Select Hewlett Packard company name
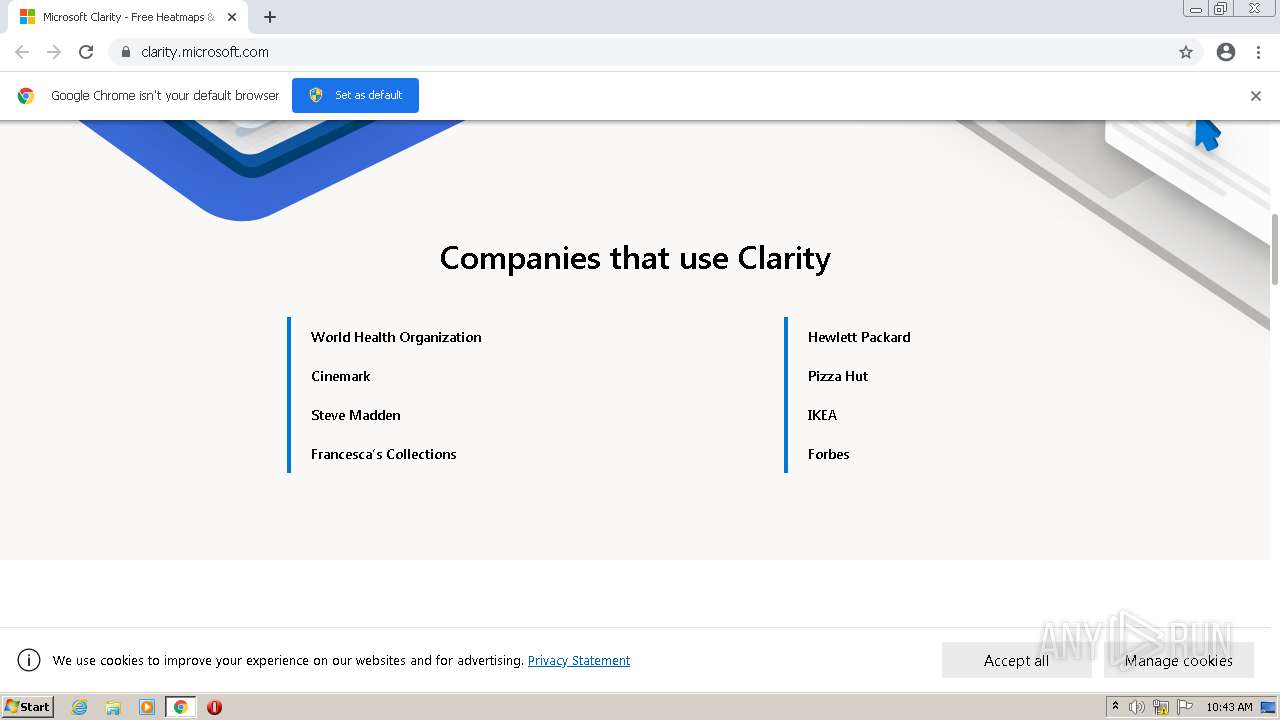Screen dimensions: 1280x720 pos(859,337)
